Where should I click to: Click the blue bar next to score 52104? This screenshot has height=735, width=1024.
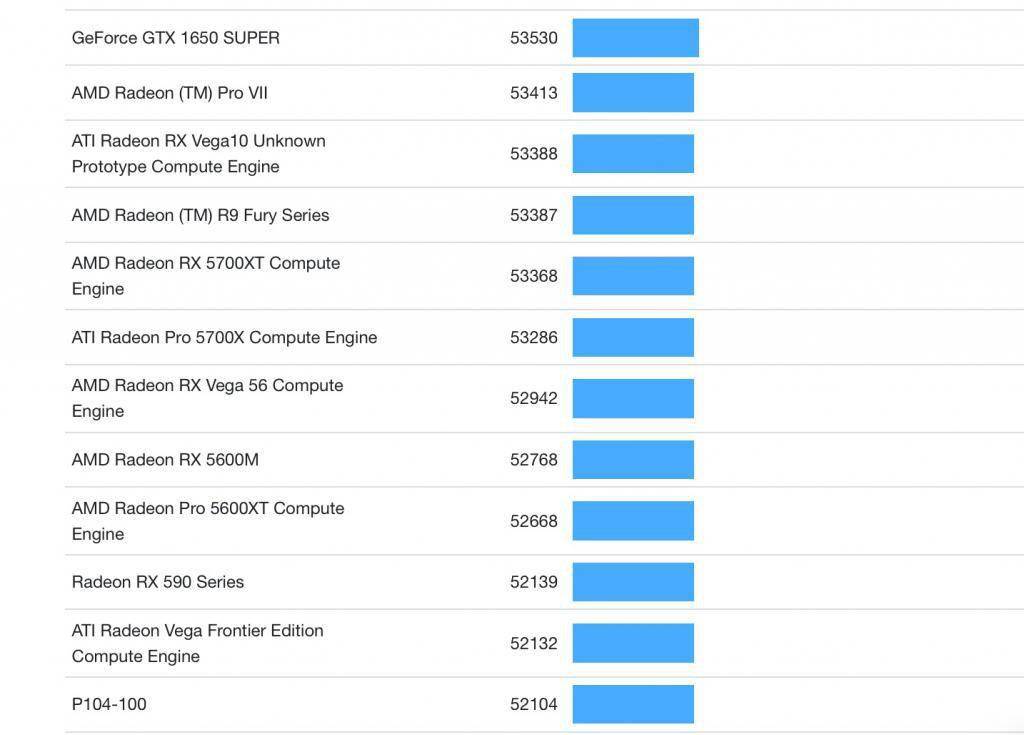click(633, 704)
